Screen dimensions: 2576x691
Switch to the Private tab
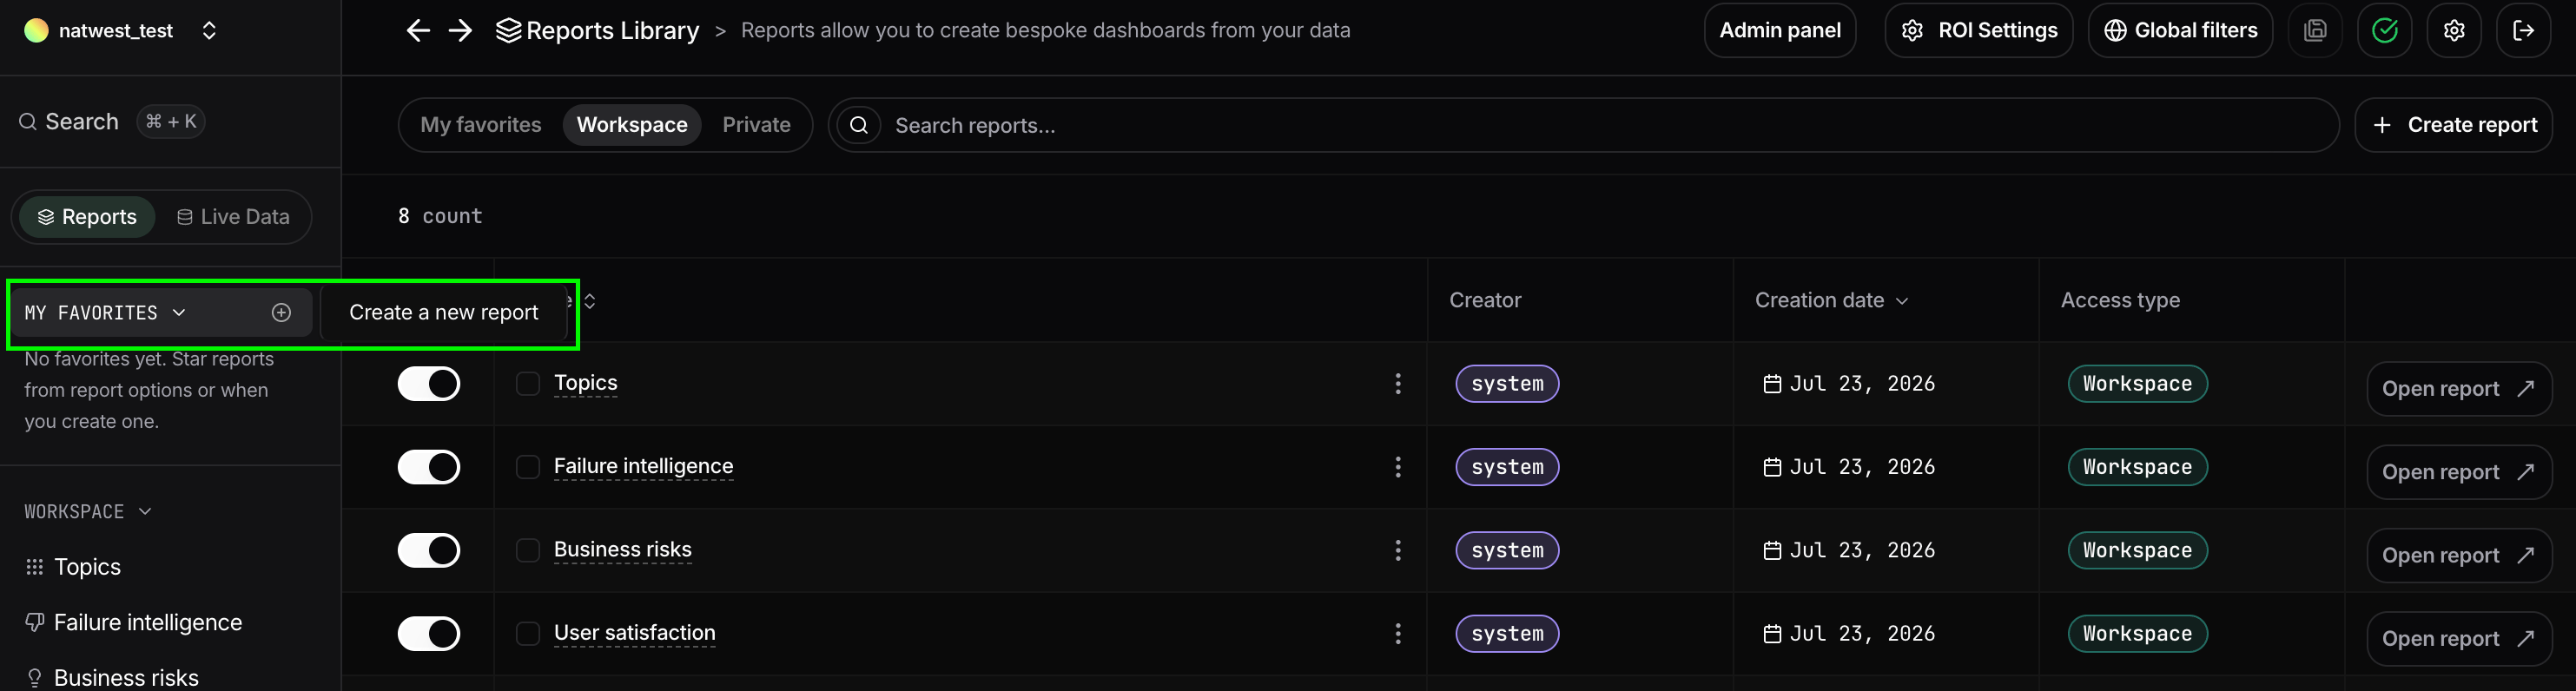pos(756,125)
